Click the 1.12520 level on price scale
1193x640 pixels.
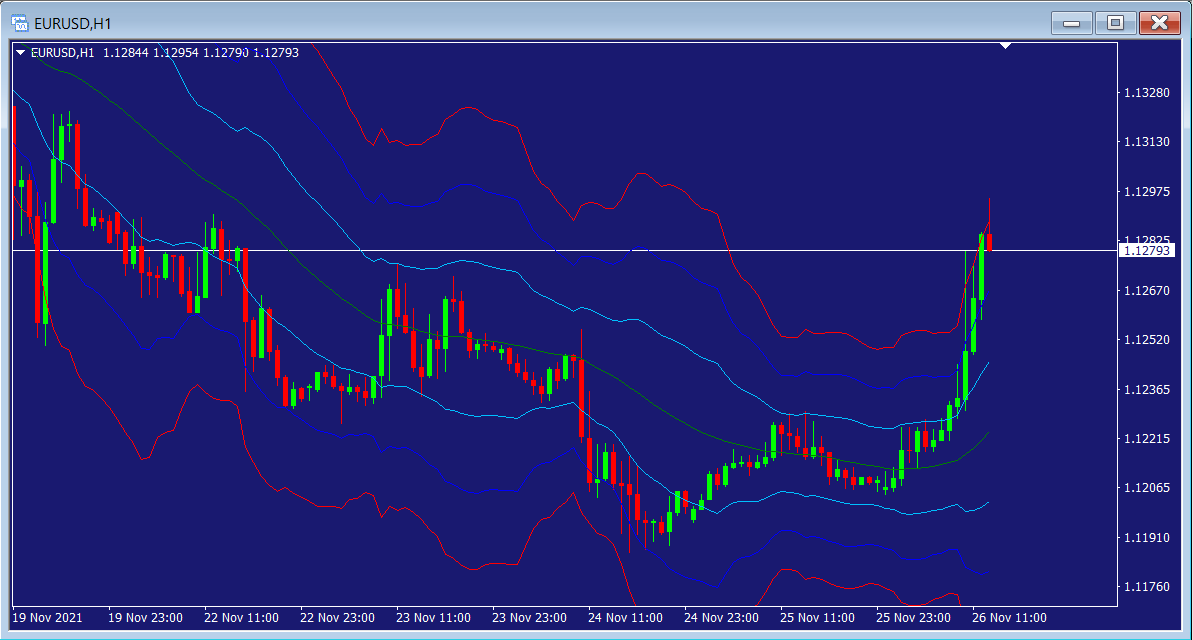tap(1146, 340)
